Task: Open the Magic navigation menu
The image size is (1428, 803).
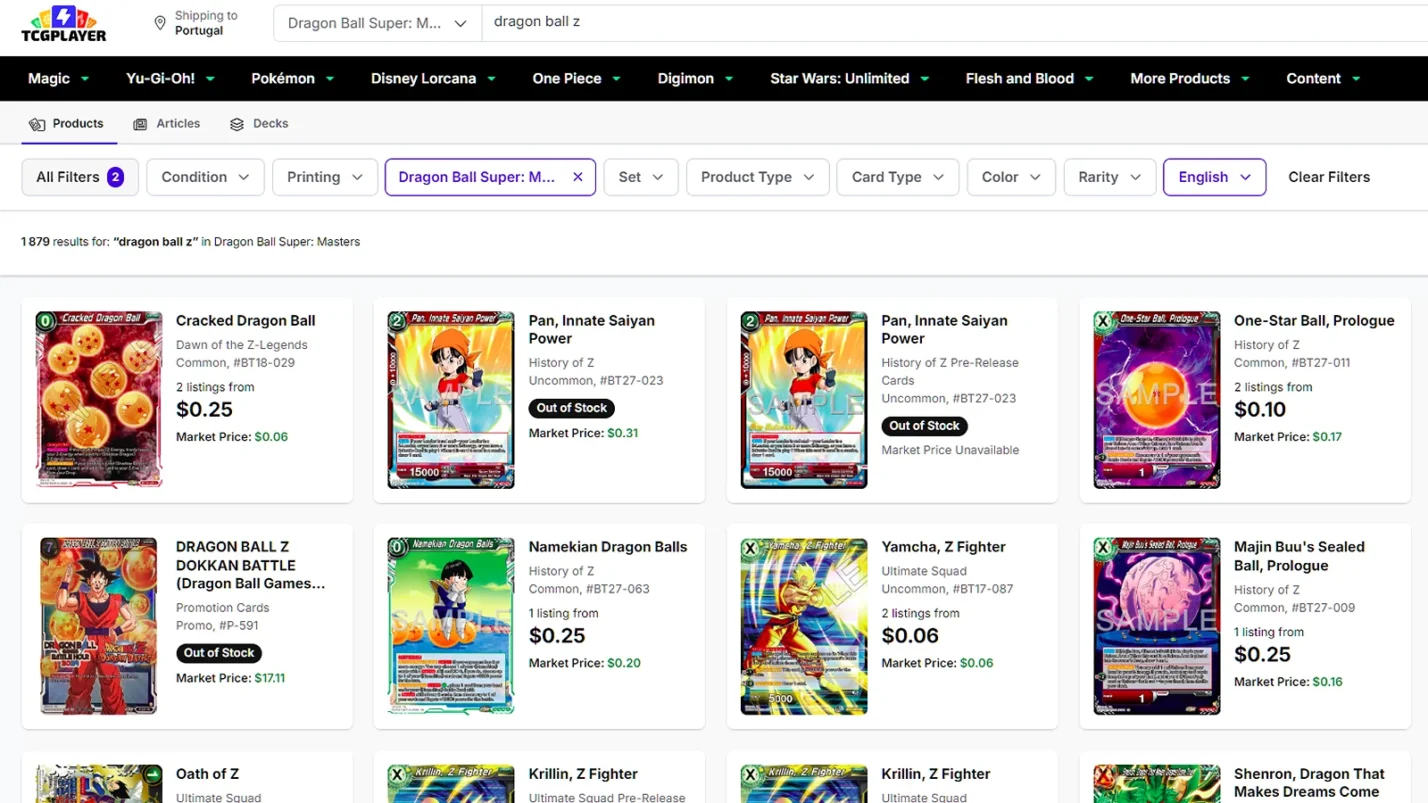Action: tap(59, 78)
